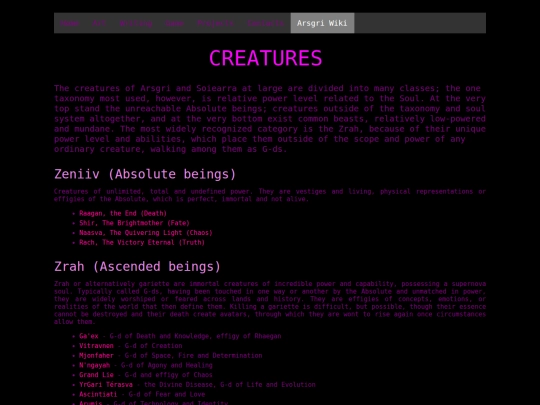
Task: Click the Zrah (Ascended beings) heading
Action: (137, 266)
